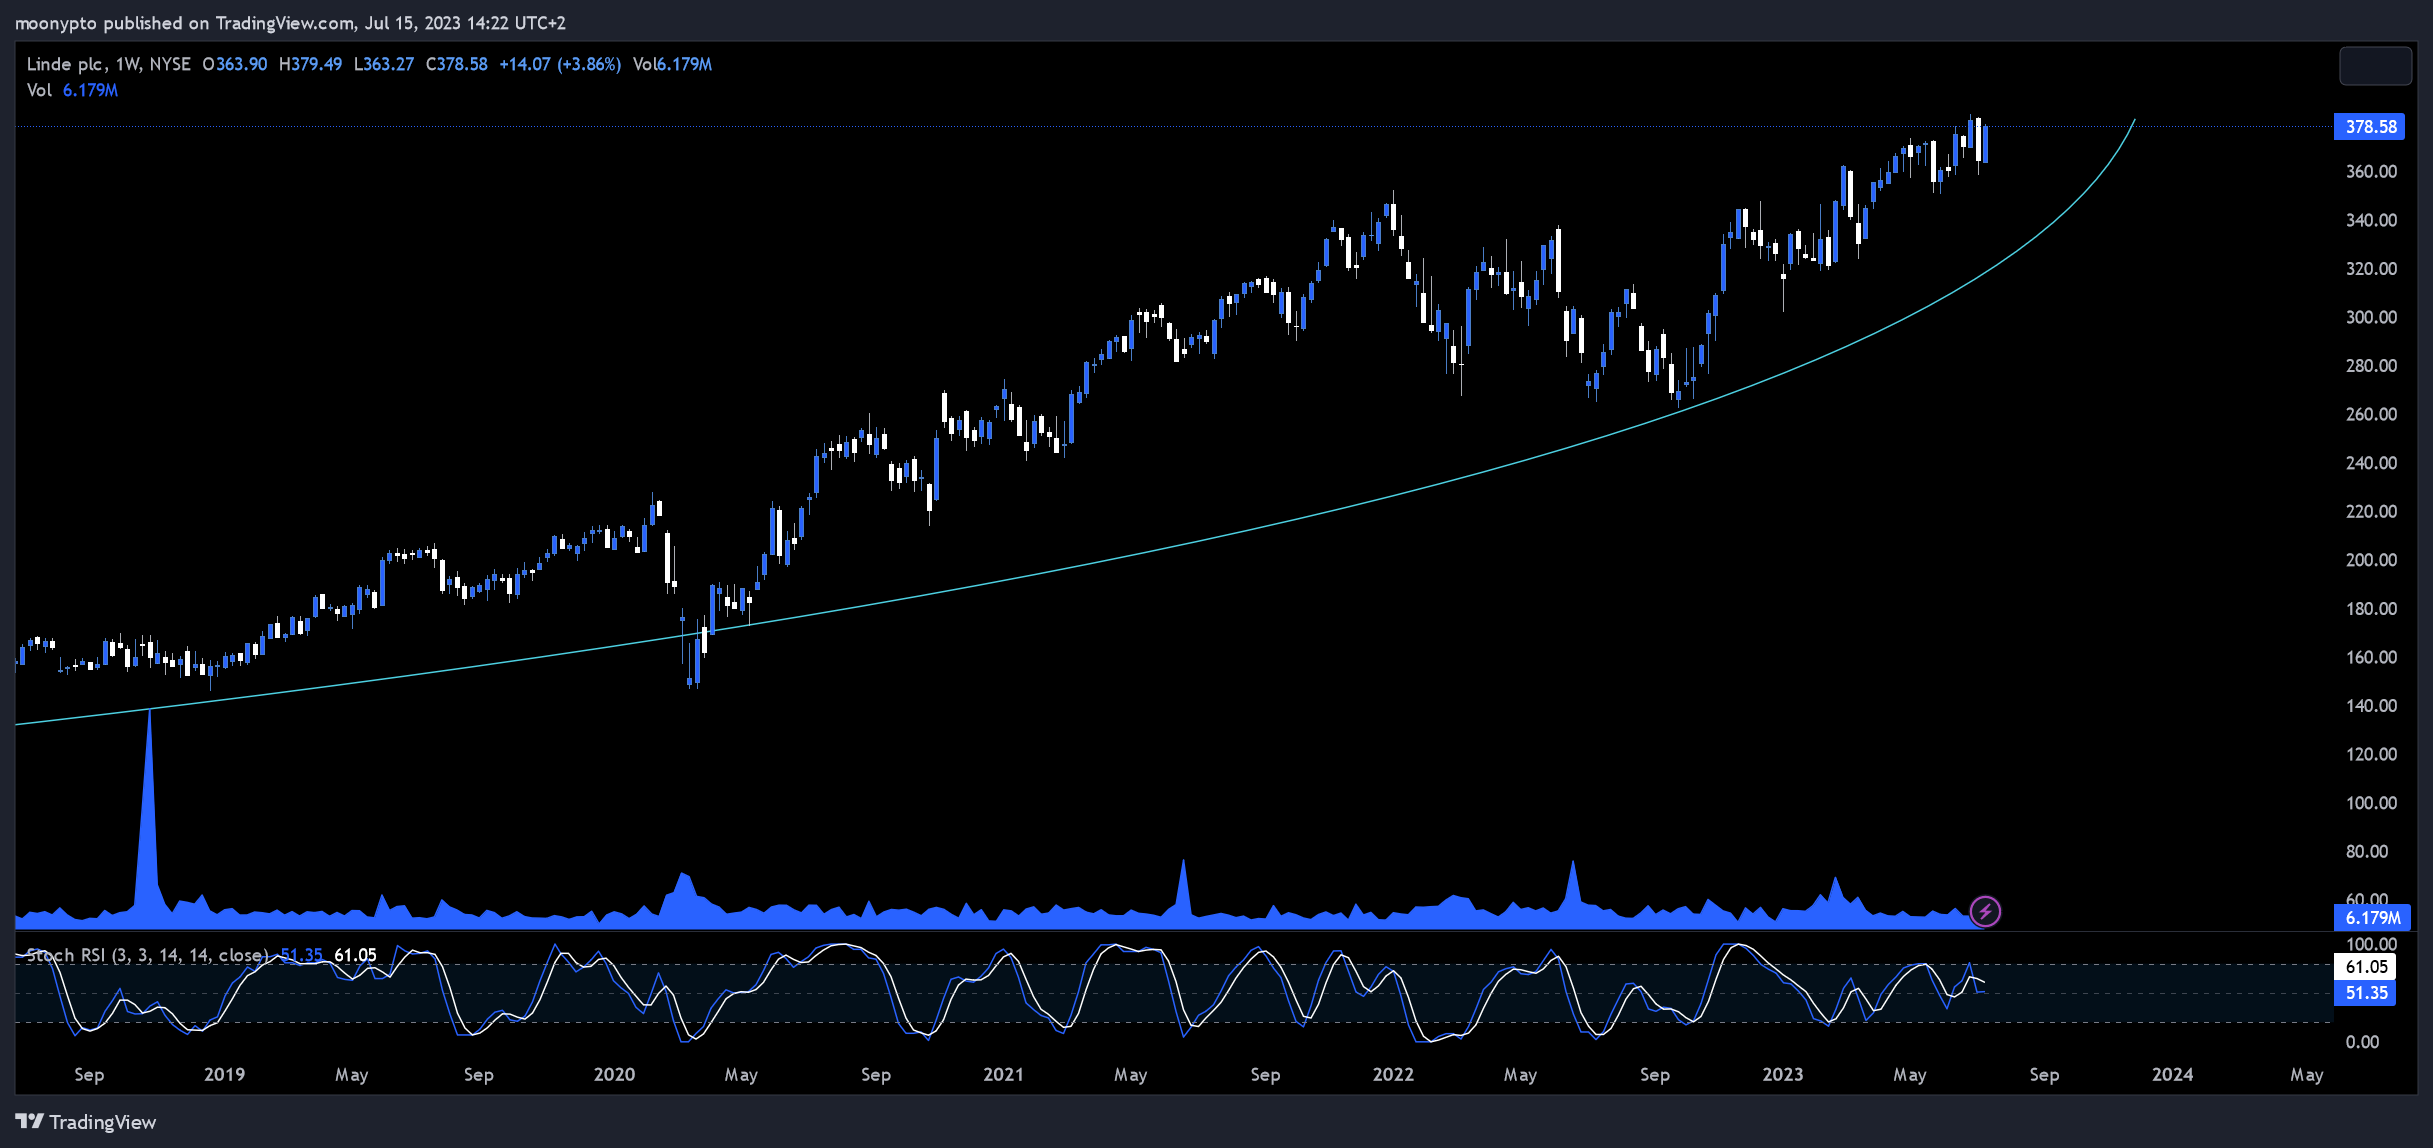Click the volume label 6.179M on the price axis

coord(2372,917)
